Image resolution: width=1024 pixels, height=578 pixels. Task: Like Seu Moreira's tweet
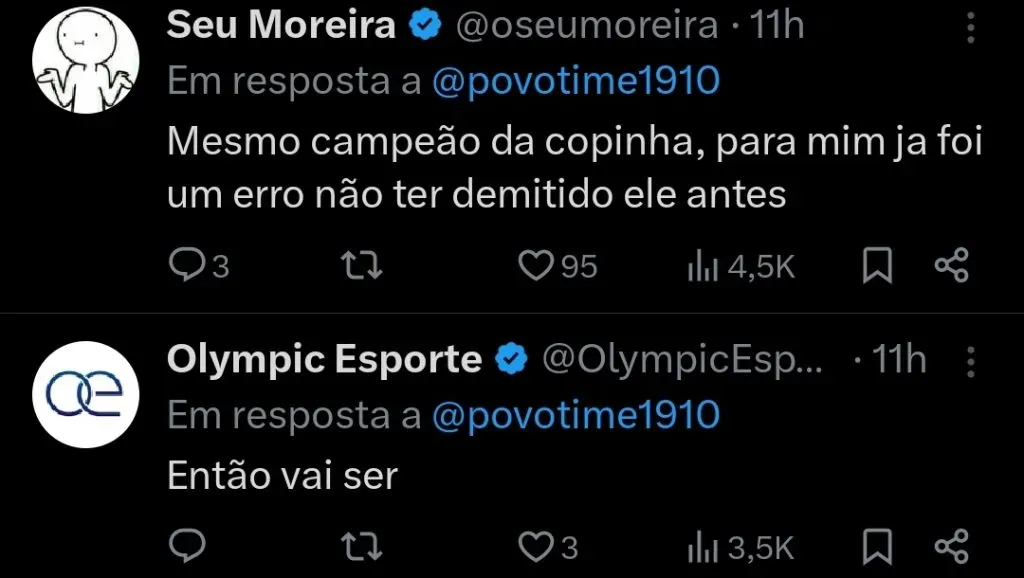pos(536,265)
